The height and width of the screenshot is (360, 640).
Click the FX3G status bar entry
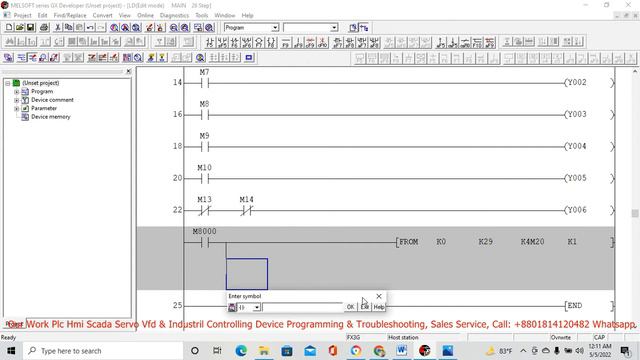point(353,338)
